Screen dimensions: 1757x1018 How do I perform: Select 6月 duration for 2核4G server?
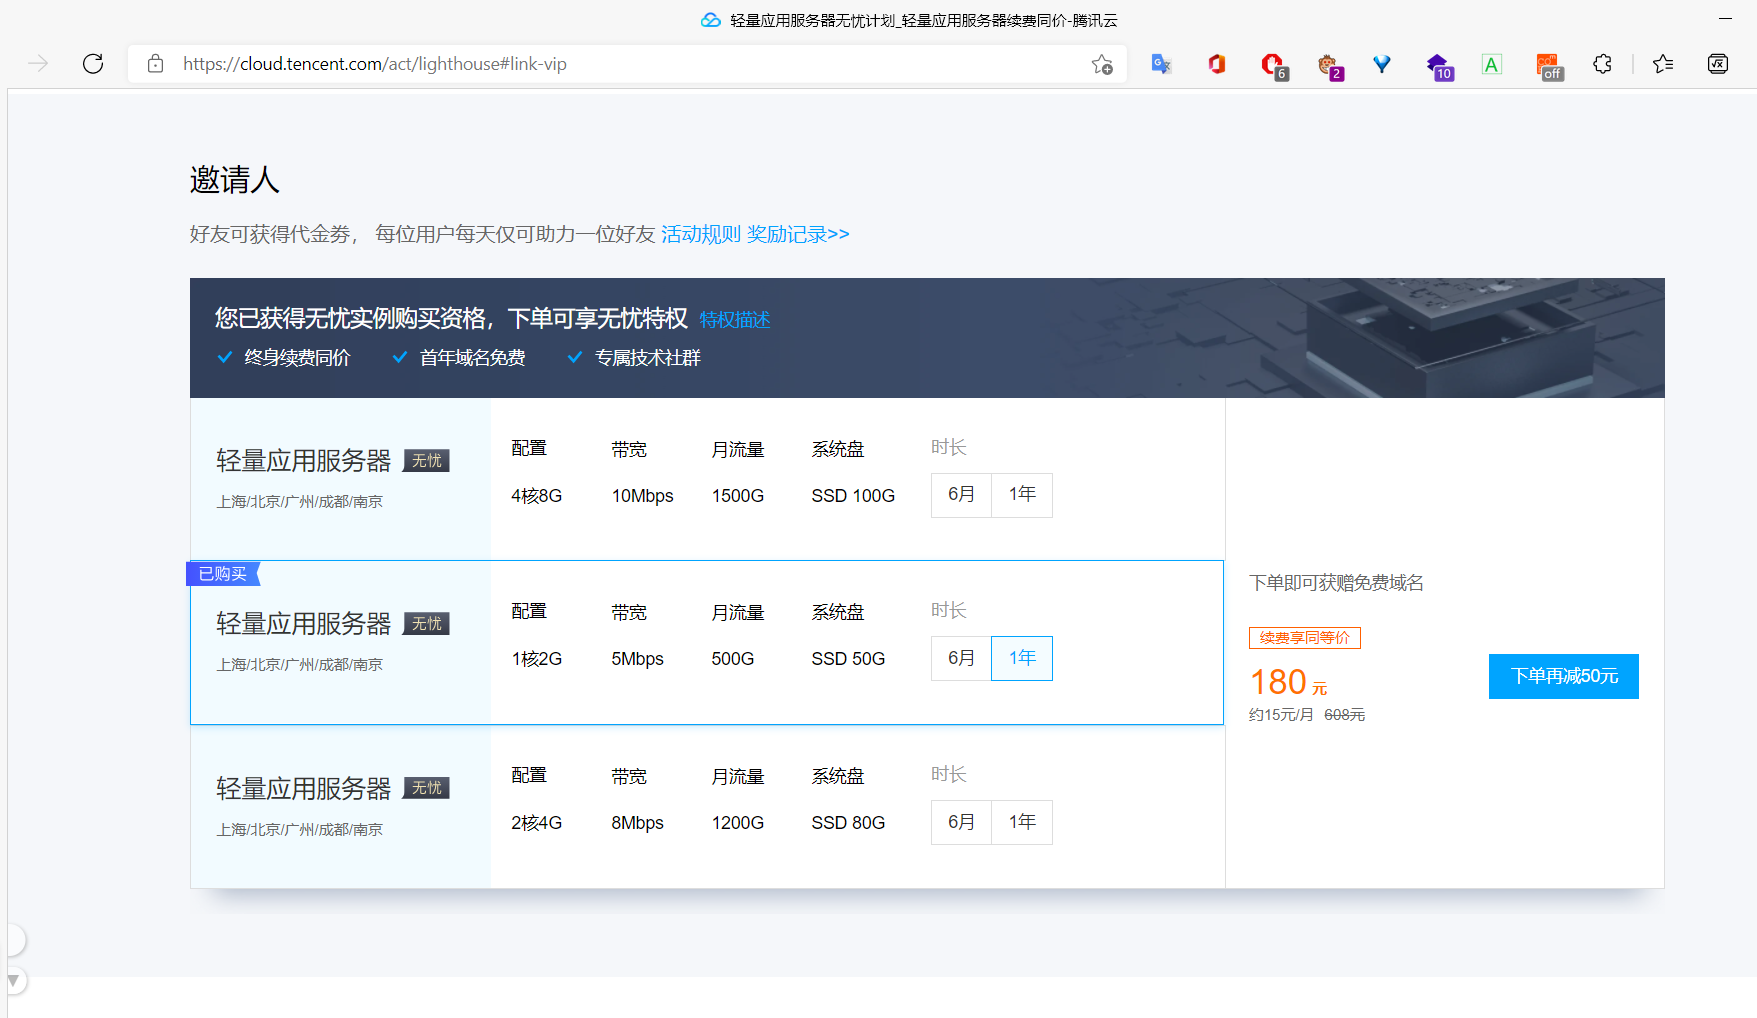tap(961, 822)
